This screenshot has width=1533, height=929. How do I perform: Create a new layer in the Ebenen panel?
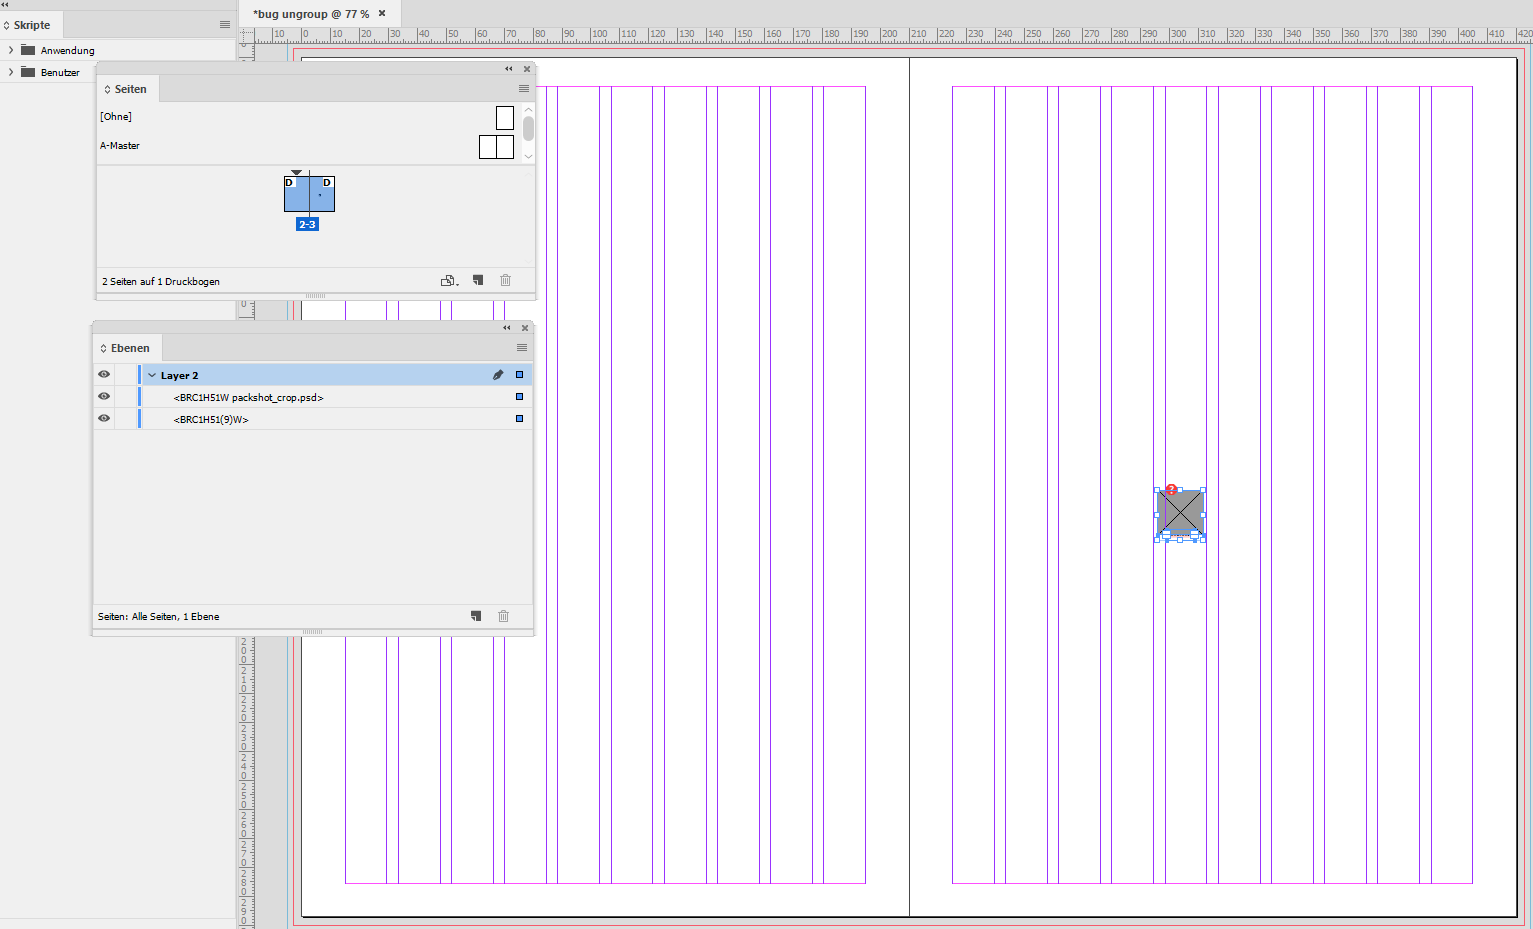coord(475,616)
